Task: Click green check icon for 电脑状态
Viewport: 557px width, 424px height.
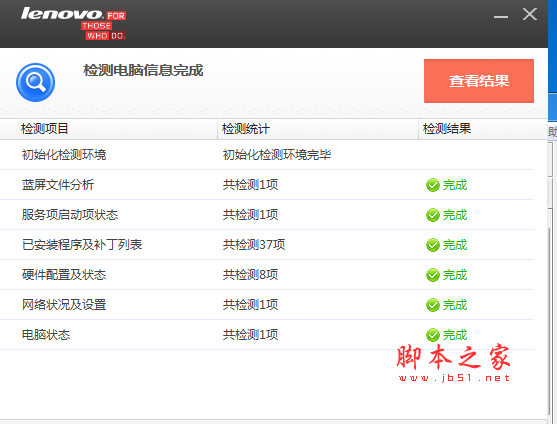Action: pos(433,335)
